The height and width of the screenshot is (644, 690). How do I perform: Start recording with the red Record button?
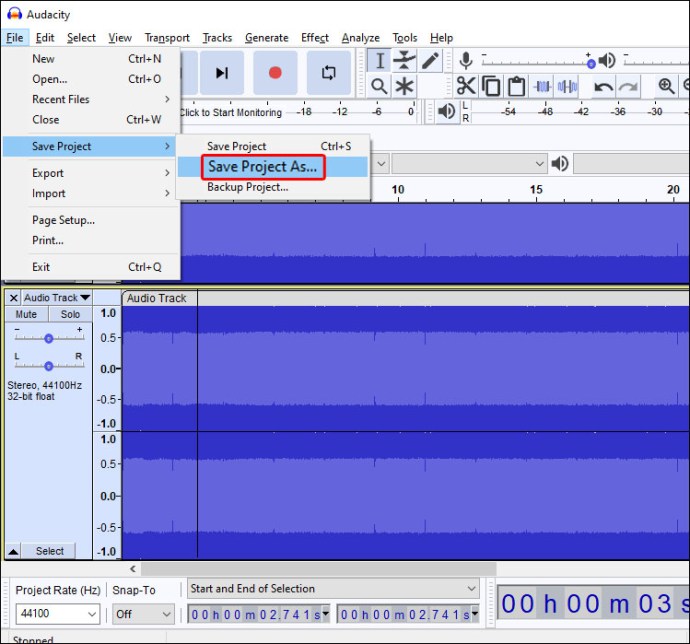tap(275, 73)
